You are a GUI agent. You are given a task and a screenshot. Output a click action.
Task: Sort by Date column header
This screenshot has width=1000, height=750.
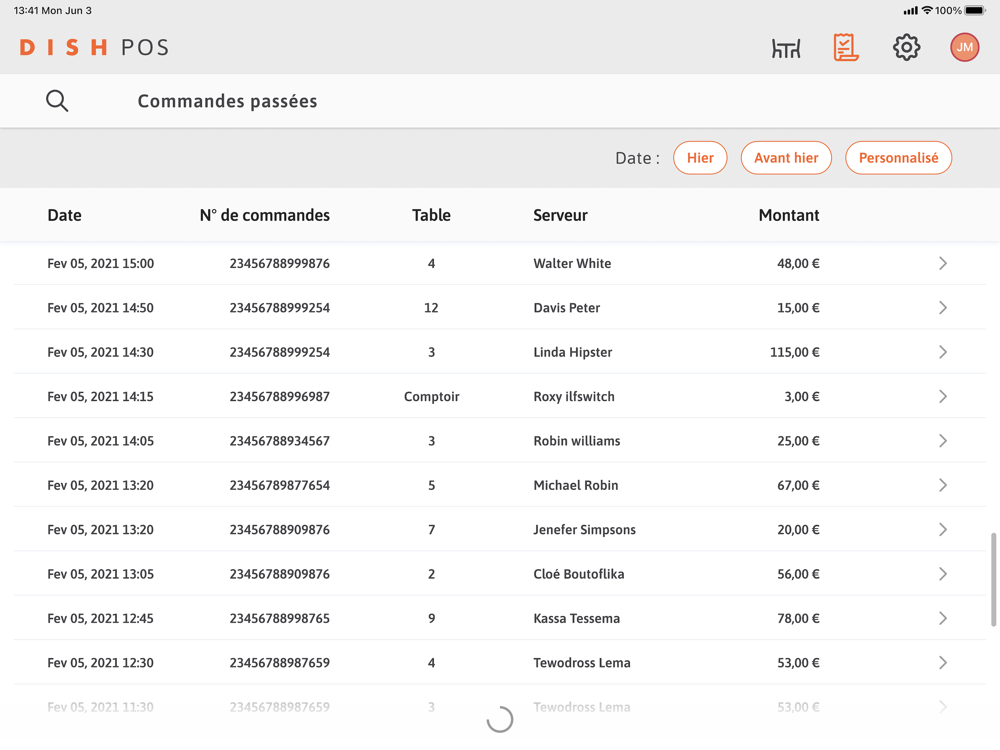point(64,215)
